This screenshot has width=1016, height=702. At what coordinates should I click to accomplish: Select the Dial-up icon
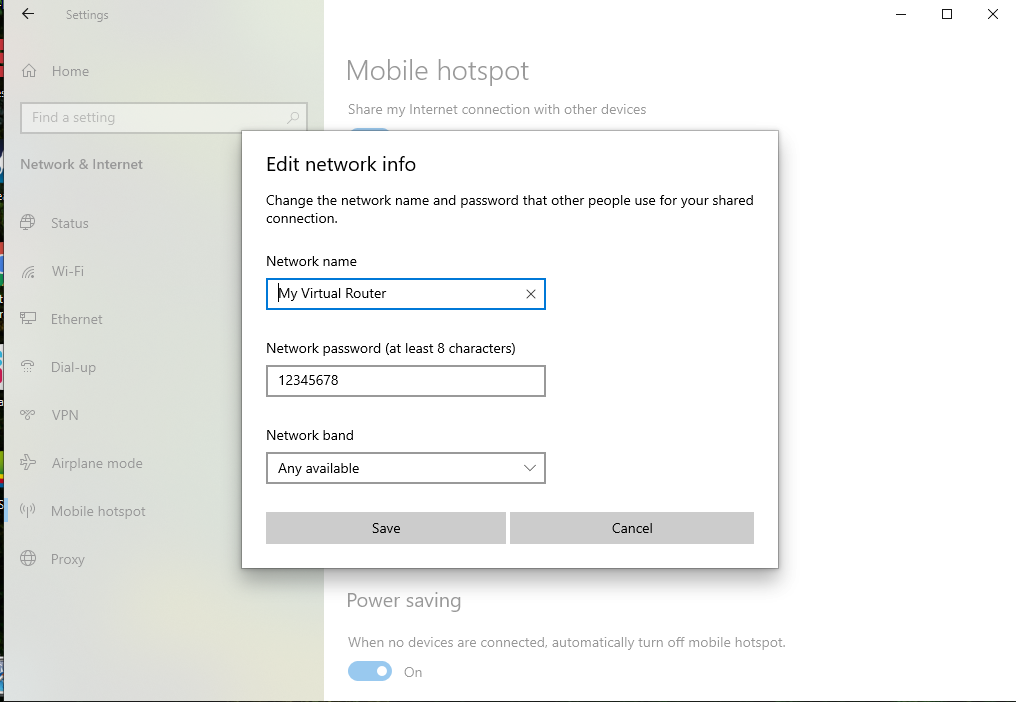click(28, 367)
